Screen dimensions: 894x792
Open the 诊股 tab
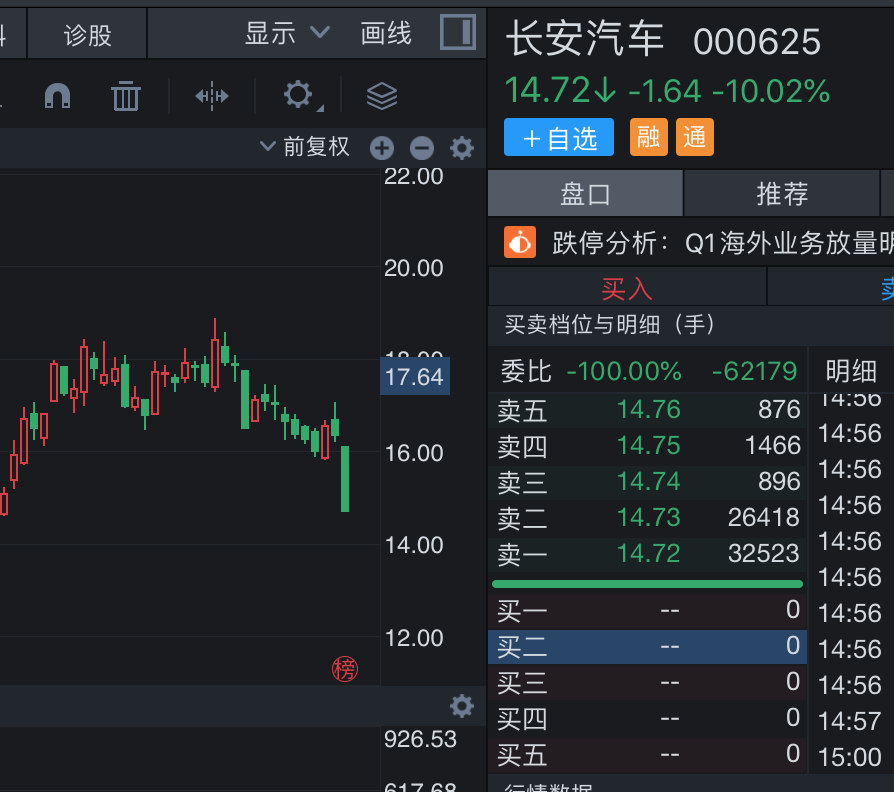[87, 34]
